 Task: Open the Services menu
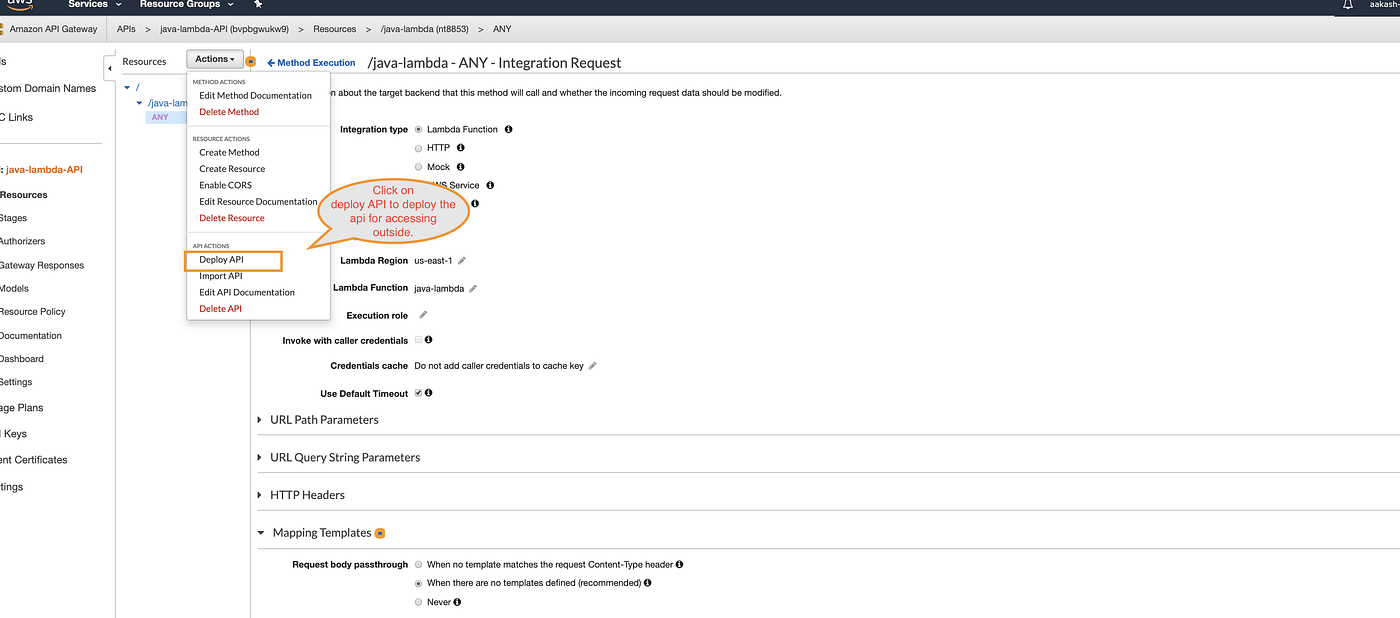pyautogui.click(x=86, y=5)
